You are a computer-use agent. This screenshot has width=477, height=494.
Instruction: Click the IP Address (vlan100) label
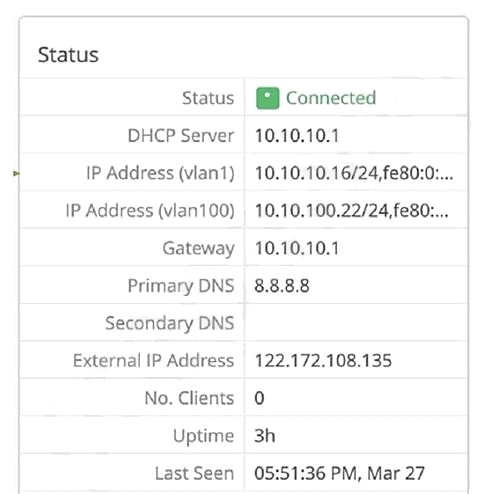(150, 211)
